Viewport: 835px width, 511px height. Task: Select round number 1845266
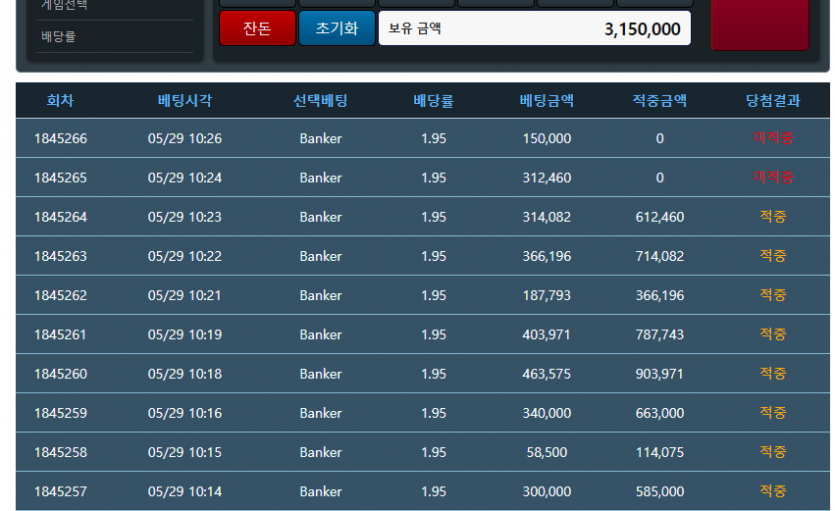61,138
